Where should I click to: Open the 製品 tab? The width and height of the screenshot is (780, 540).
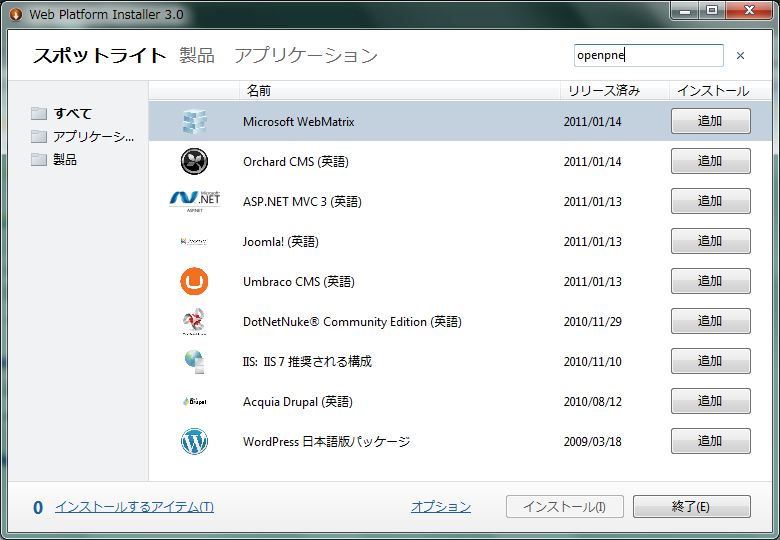point(197,56)
